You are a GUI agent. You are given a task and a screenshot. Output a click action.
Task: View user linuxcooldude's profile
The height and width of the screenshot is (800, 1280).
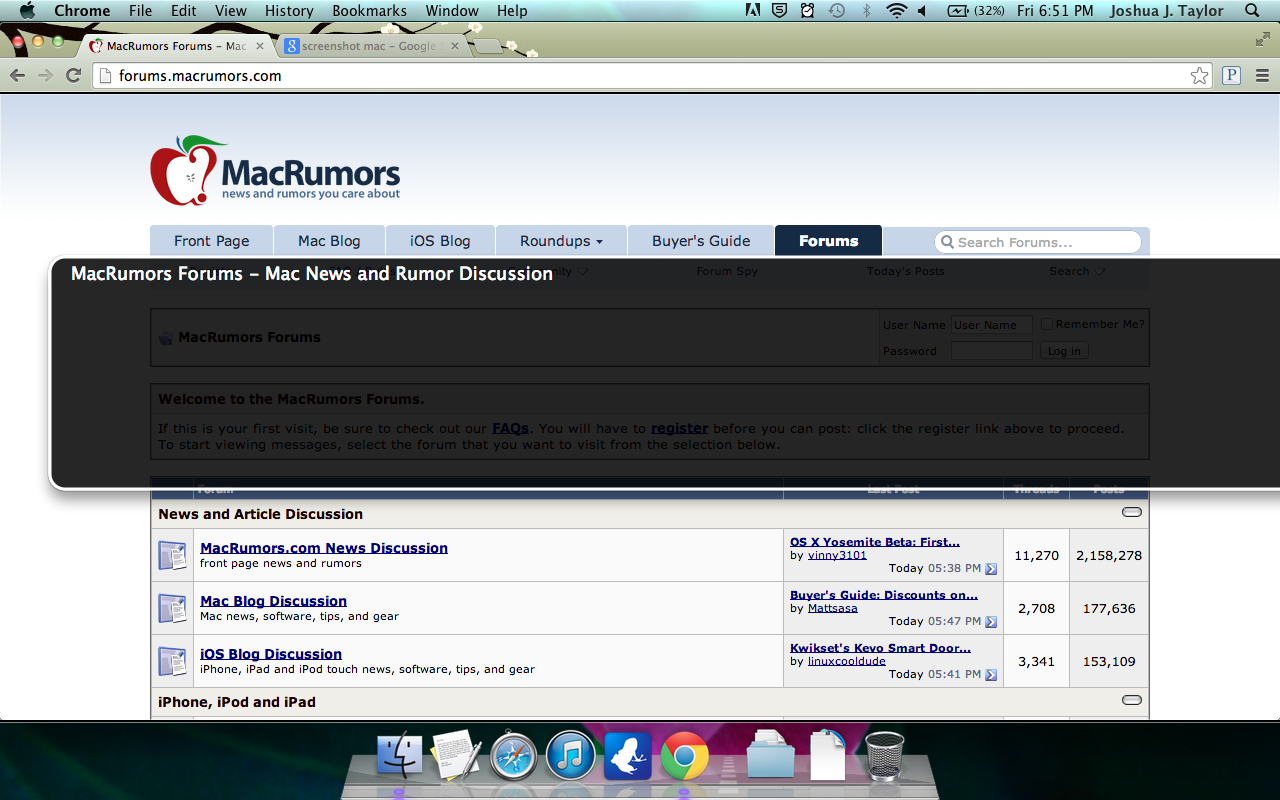[846, 661]
